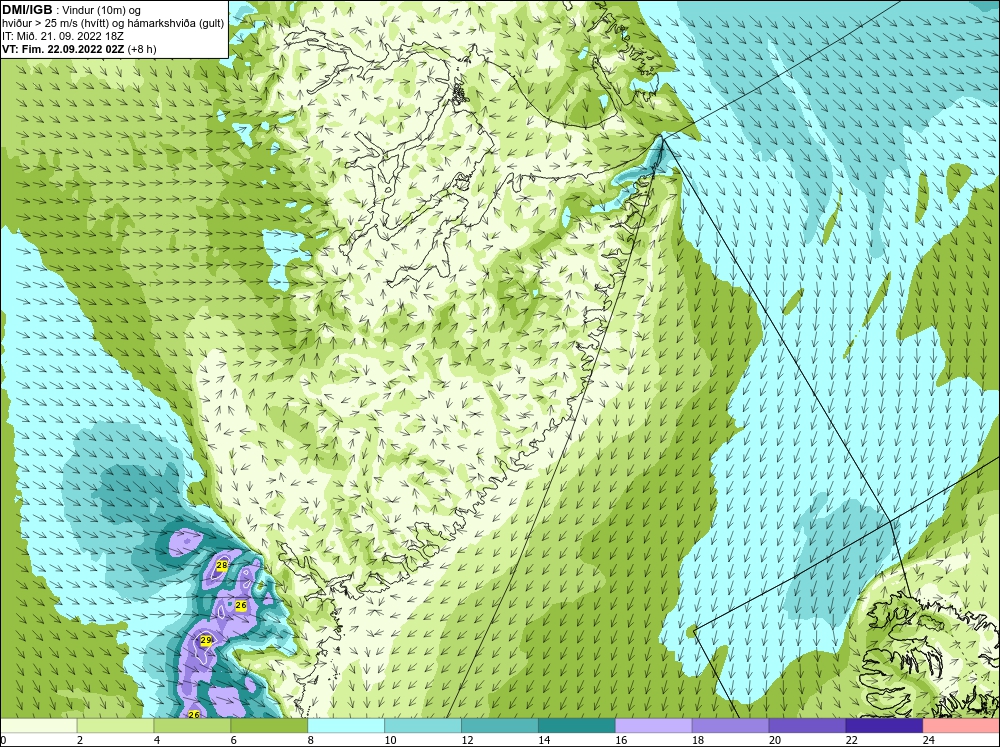Click the violet 20–22 m/s legend swatch
1000x747 pixels.
[807, 725]
